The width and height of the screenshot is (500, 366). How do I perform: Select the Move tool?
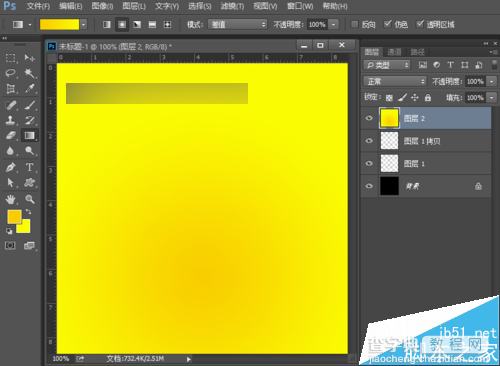(x=30, y=58)
